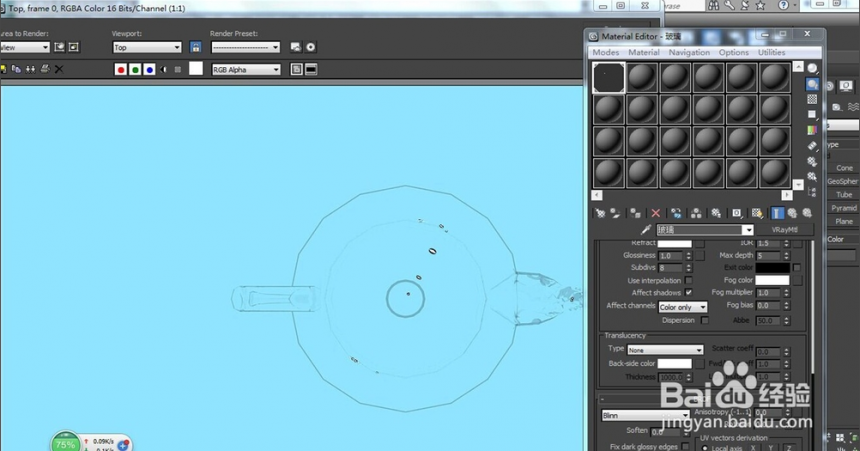Open Render Preset dropdown
This screenshot has height=451, width=860.
[x=245, y=47]
